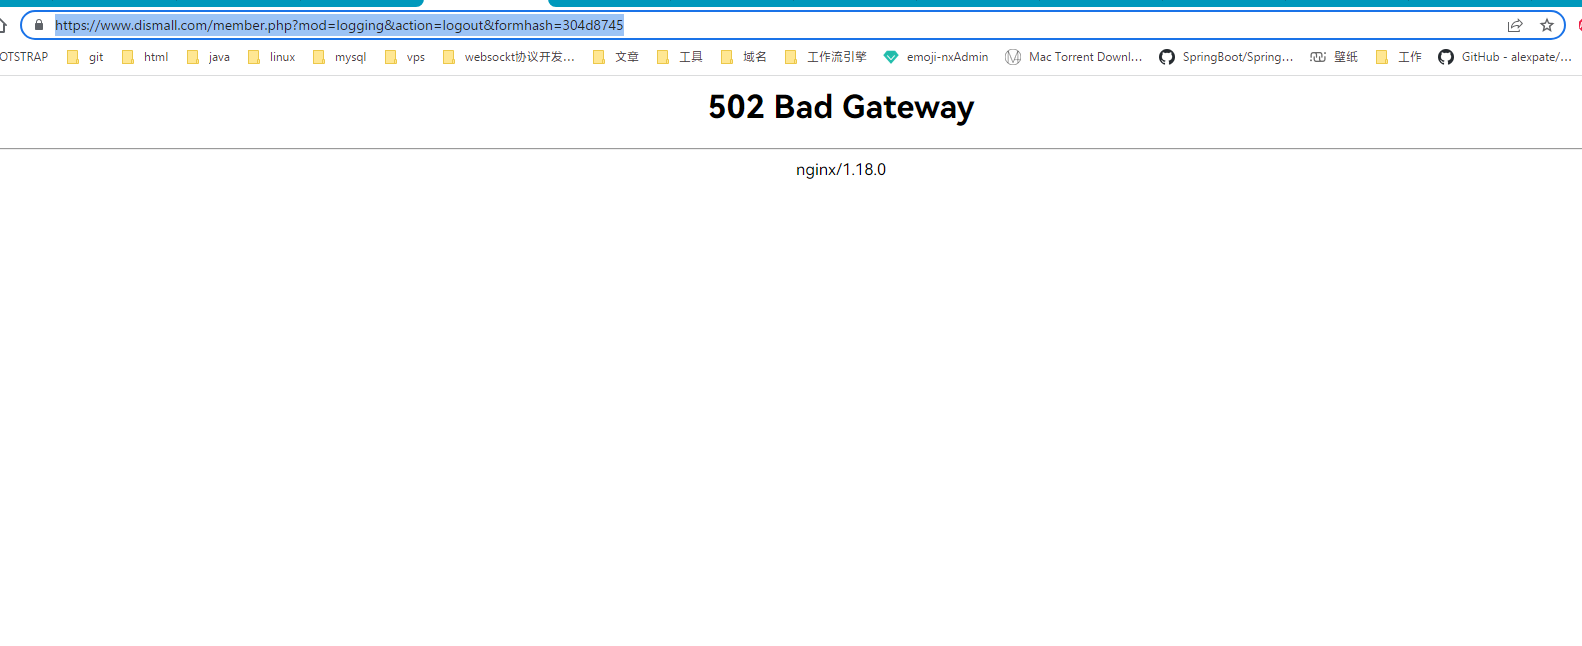
Task: Open the GitHub - alexpate bookmark
Action: (x=1505, y=57)
